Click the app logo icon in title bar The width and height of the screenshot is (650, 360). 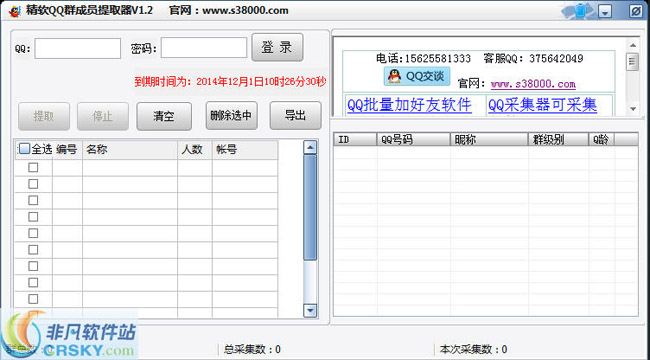pos(15,11)
